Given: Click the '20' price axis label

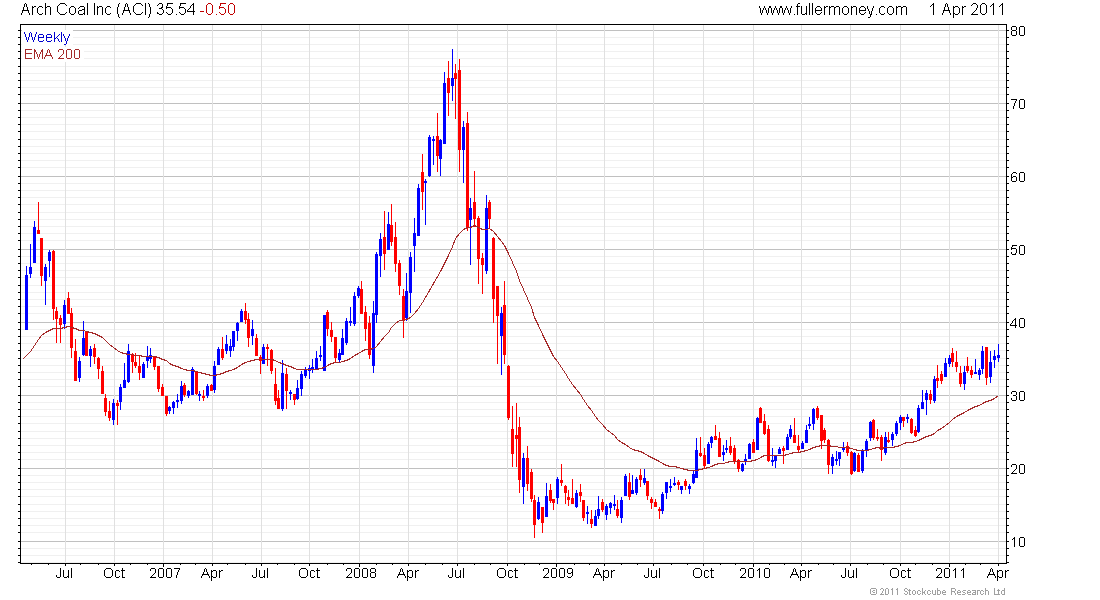Looking at the screenshot, I should [x=1017, y=469].
